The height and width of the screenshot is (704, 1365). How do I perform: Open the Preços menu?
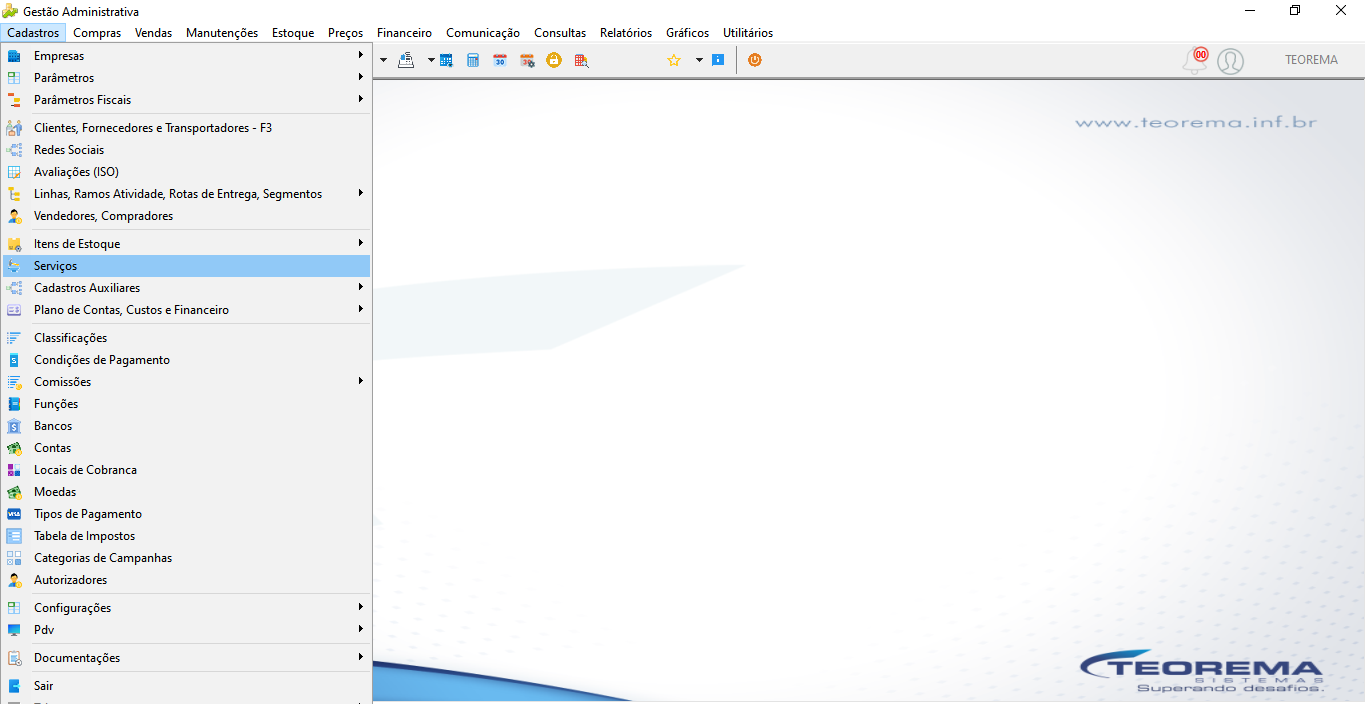coord(346,33)
